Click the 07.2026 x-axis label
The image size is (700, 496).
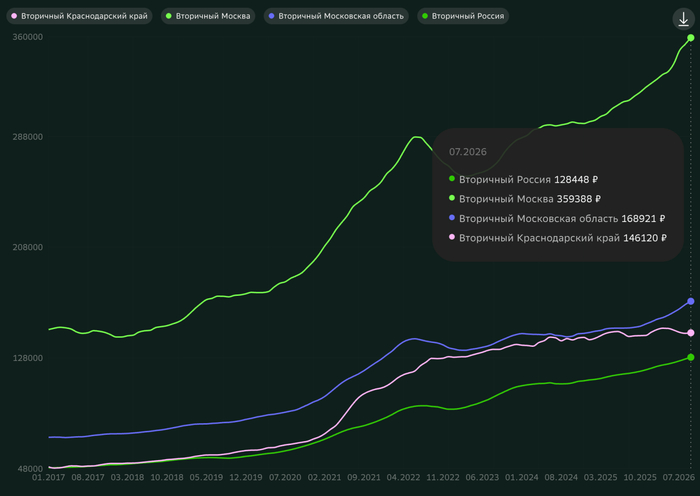coord(679,477)
